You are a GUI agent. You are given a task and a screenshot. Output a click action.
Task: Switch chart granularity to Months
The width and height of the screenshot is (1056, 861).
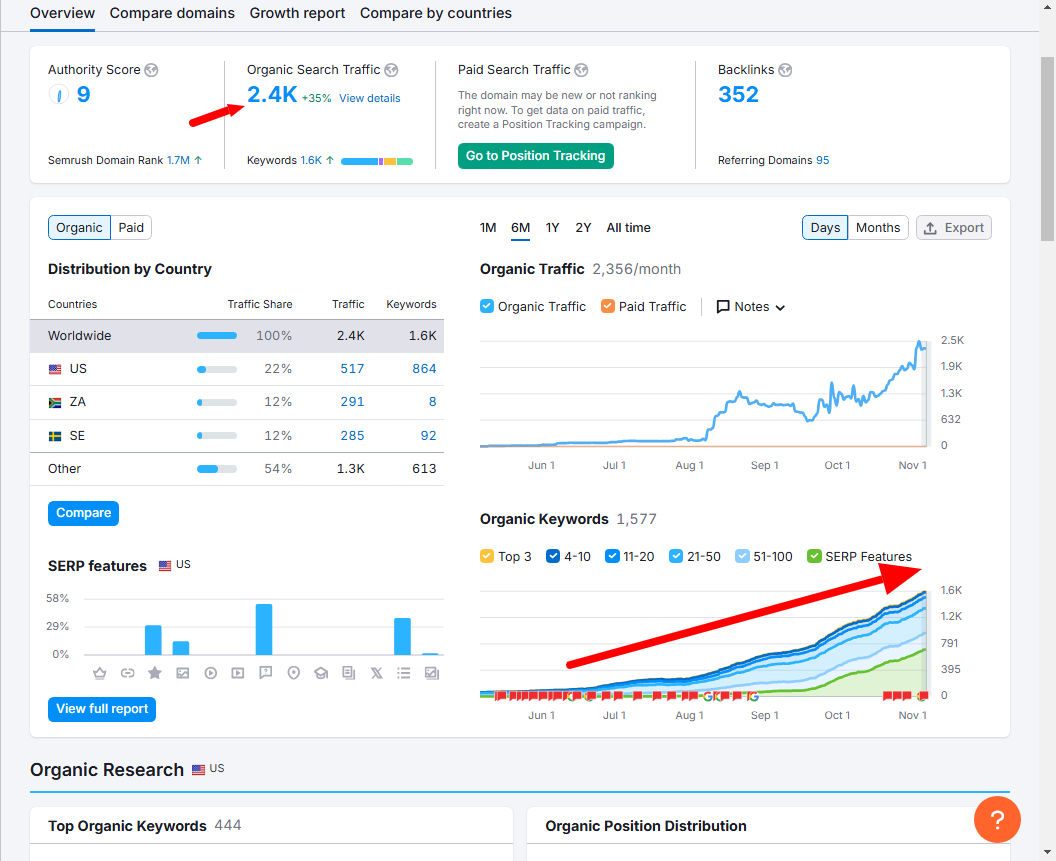point(878,228)
